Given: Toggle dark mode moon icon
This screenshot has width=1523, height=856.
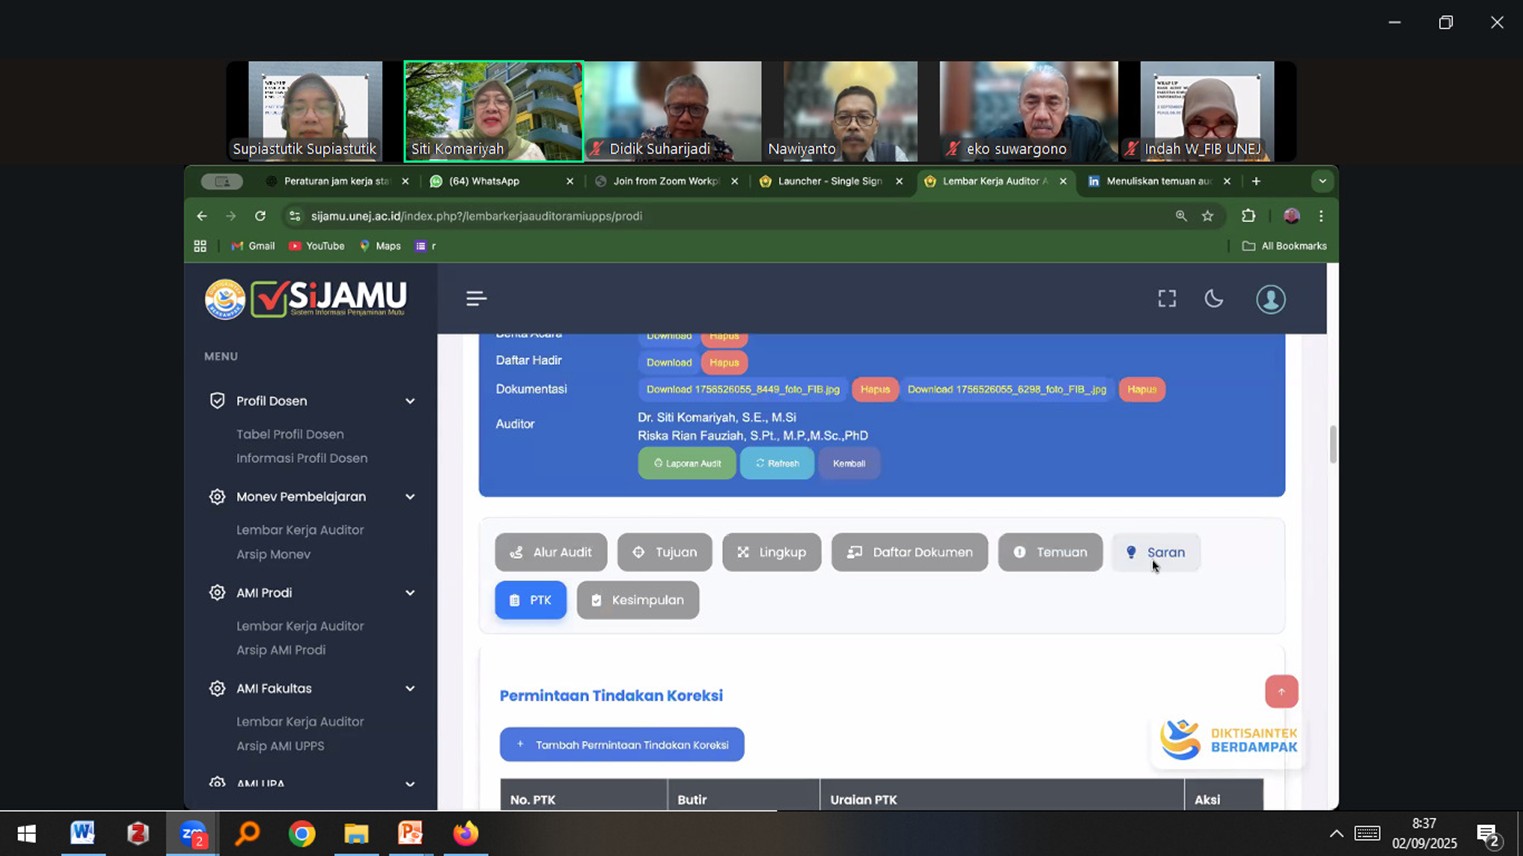Looking at the screenshot, I should tap(1214, 299).
